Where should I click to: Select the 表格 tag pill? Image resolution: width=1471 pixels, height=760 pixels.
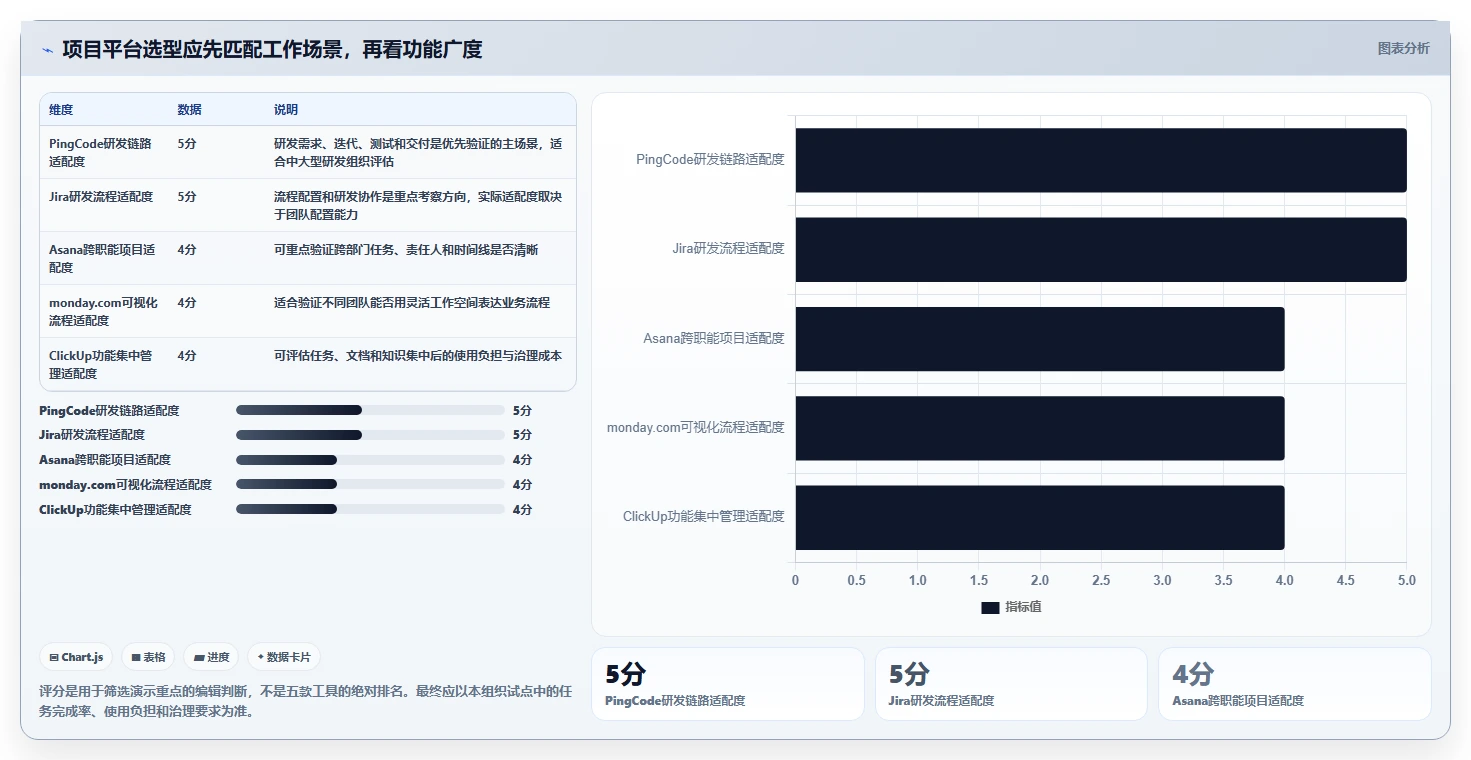click(148, 657)
